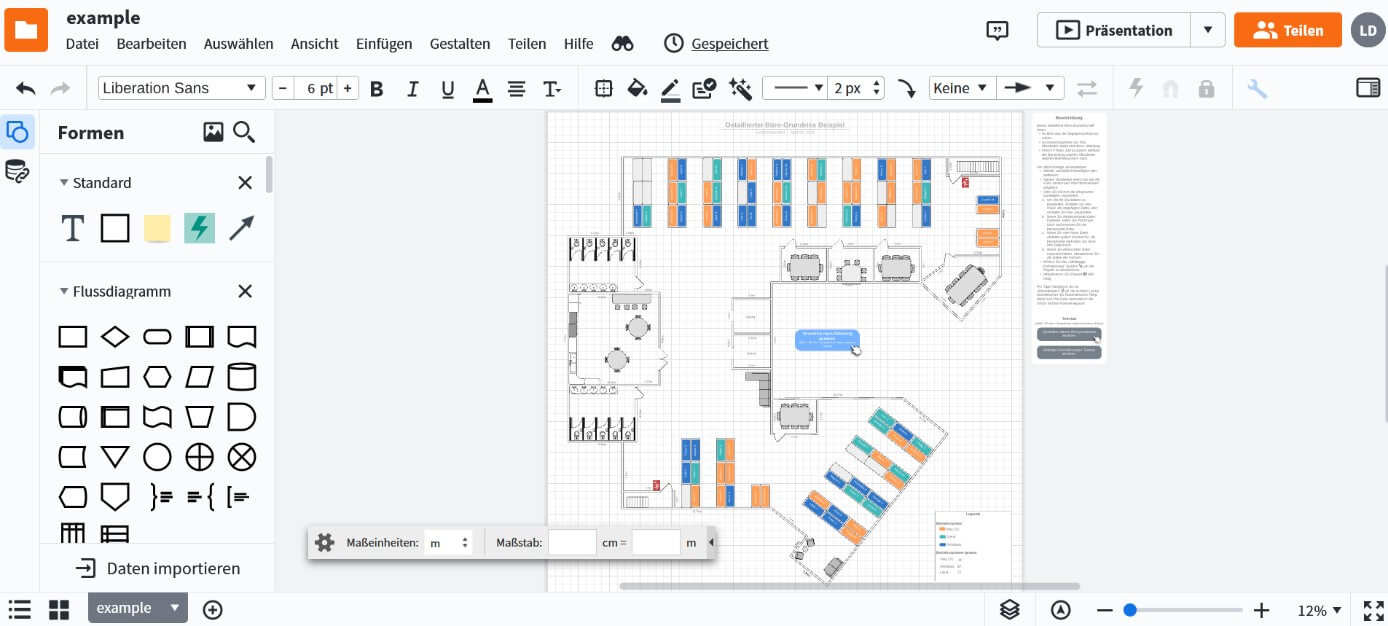Screen dimensions: 1388x626
Task: Decrease font size with minus button
Action: 283,88
